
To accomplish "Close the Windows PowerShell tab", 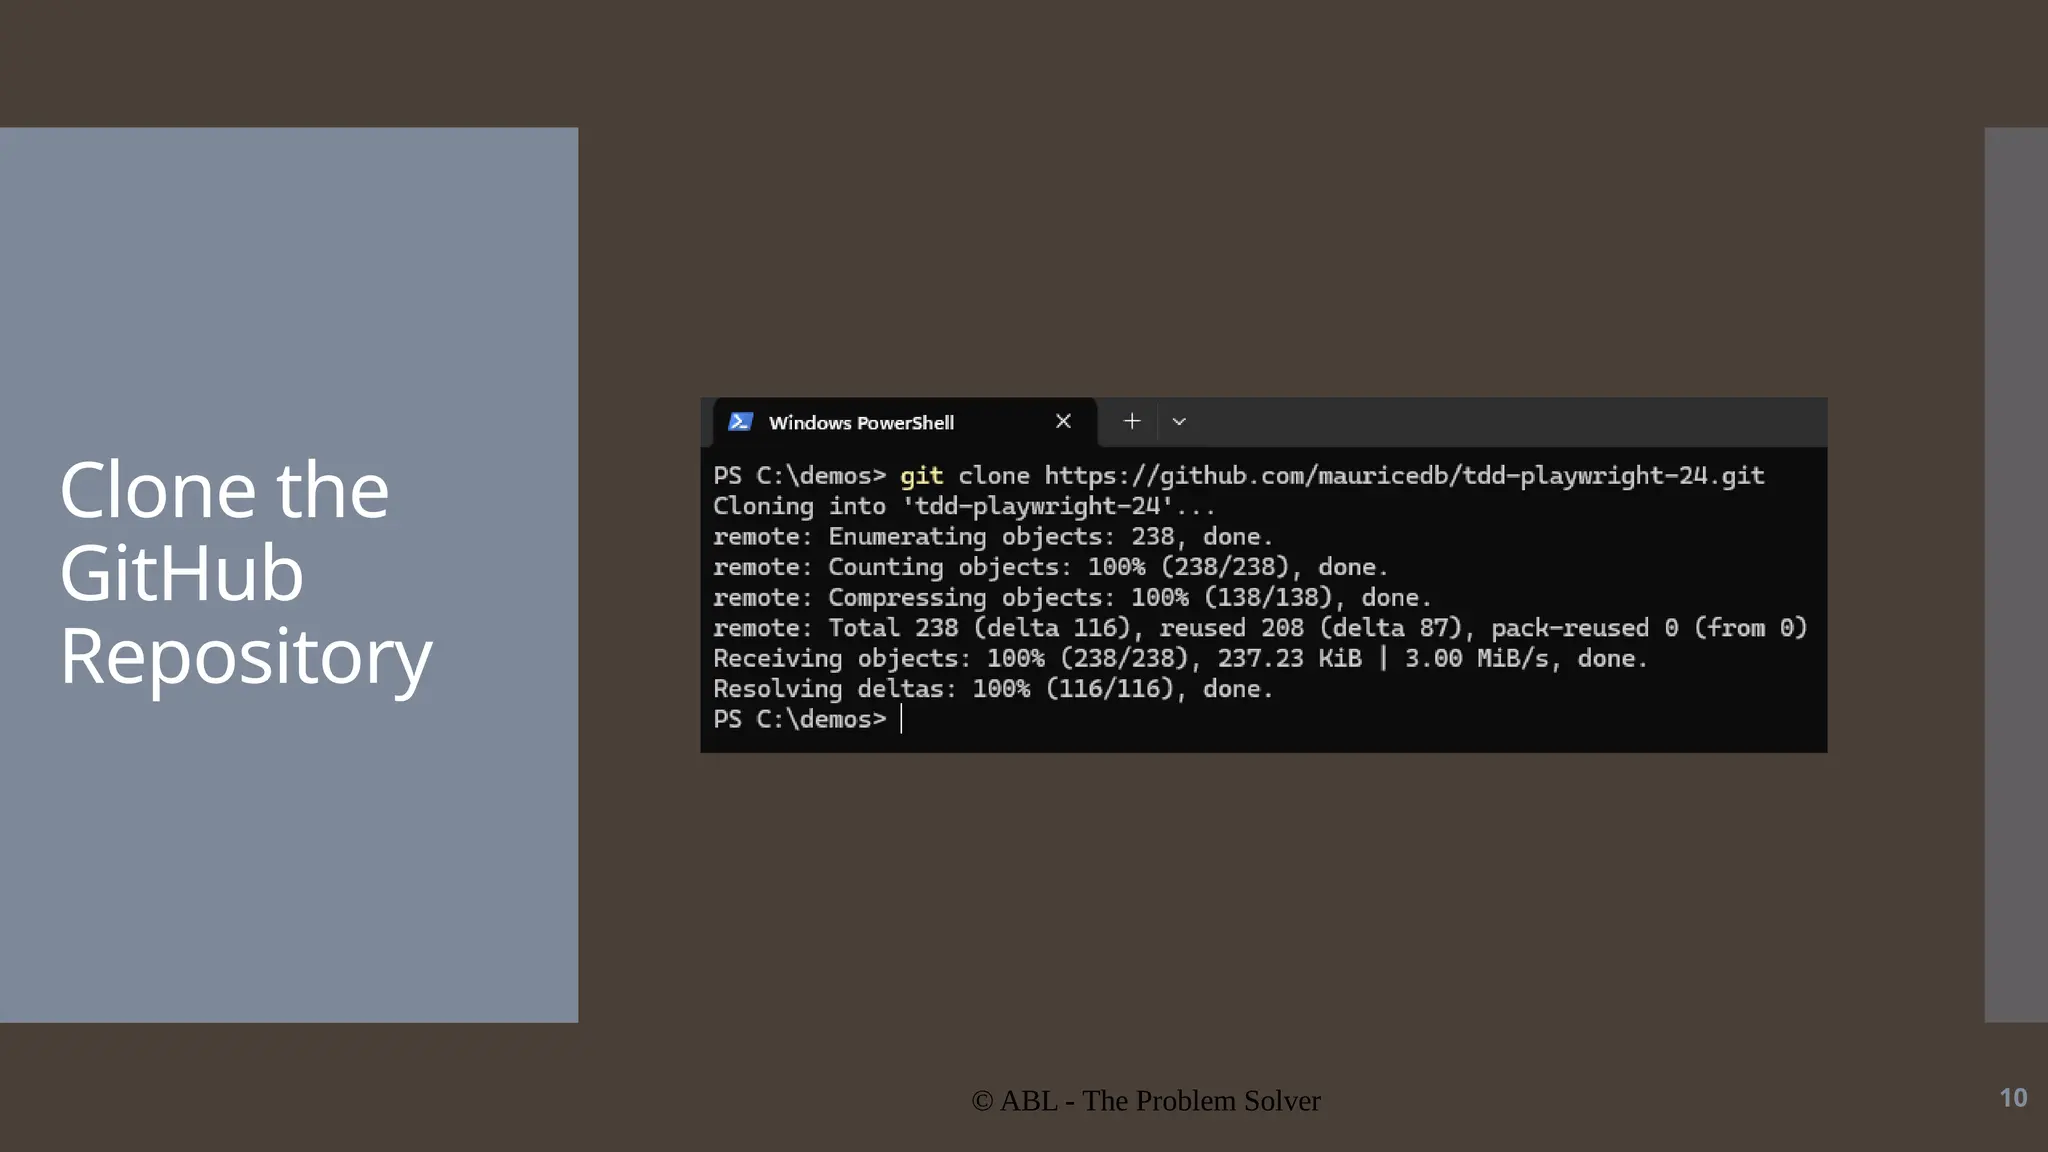I will pyautogui.click(x=1063, y=422).
